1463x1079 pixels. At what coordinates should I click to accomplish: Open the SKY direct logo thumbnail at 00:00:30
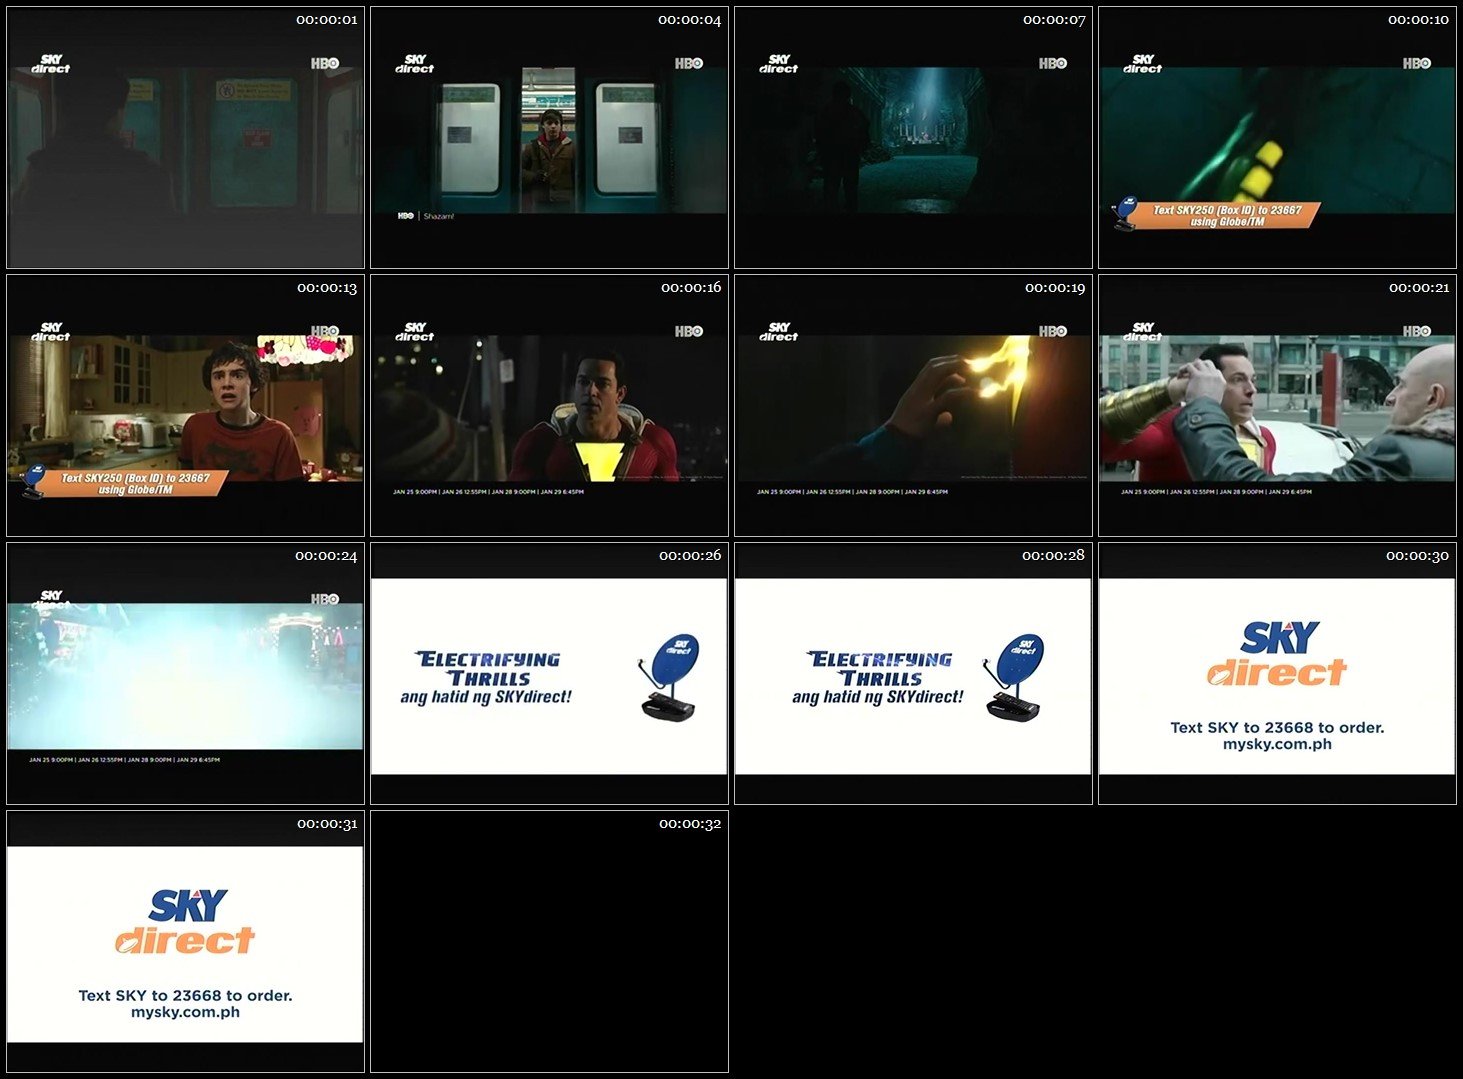pyautogui.click(x=1277, y=673)
